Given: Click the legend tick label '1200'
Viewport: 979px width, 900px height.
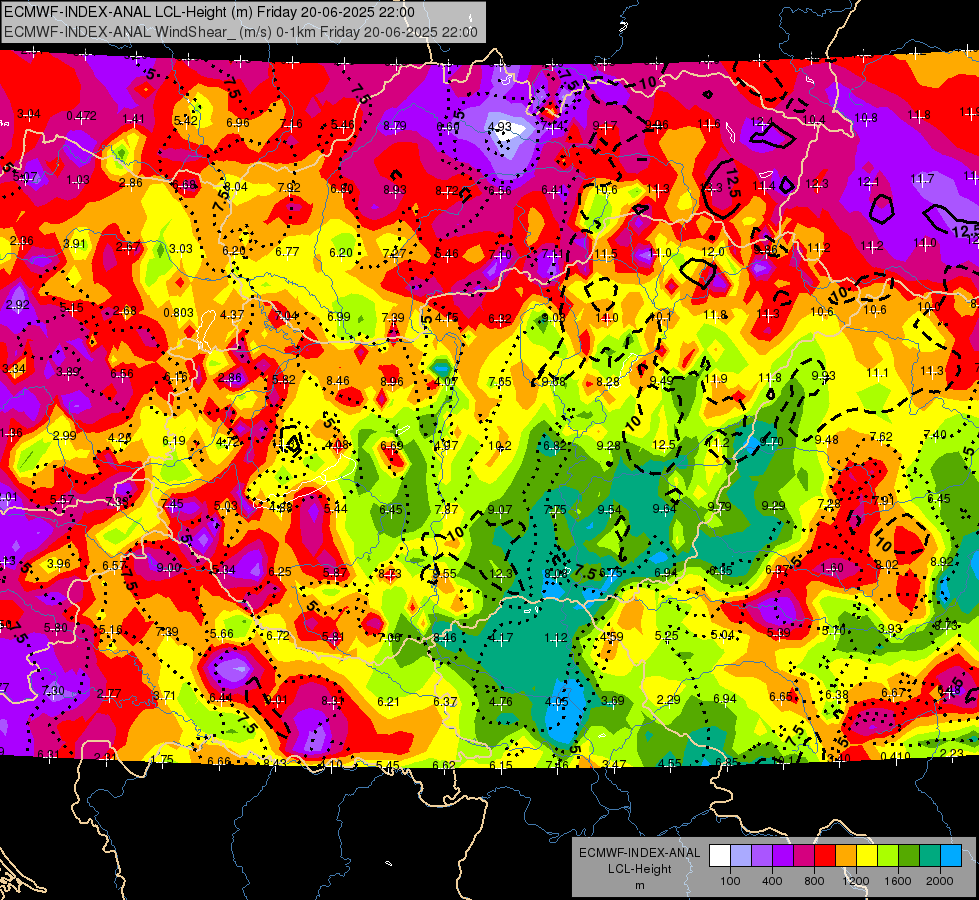Looking at the screenshot, I should click(x=855, y=881).
